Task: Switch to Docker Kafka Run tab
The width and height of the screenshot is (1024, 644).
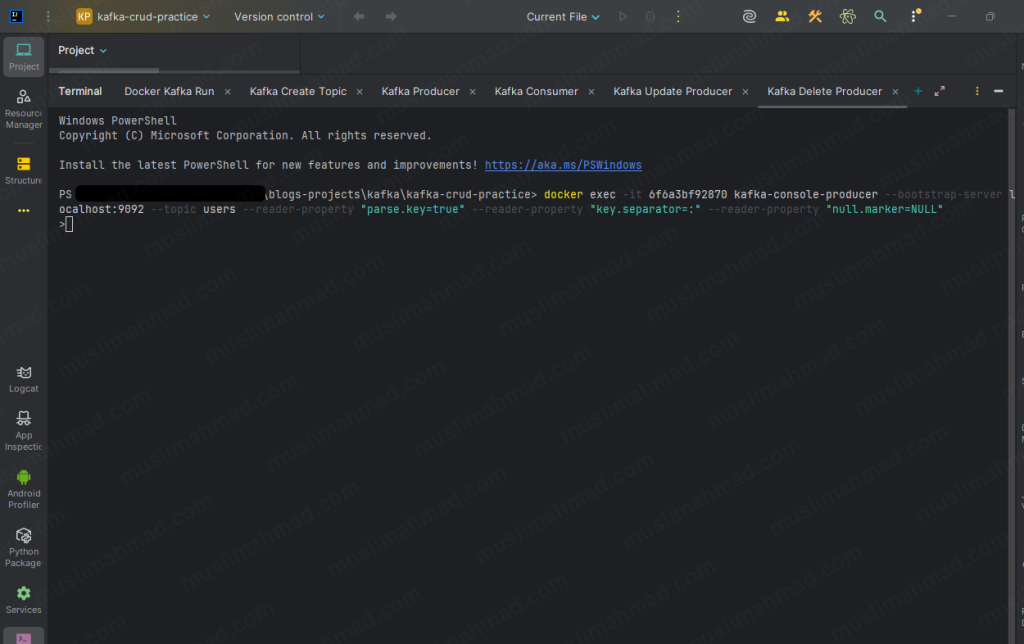Action: pyautogui.click(x=169, y=91)
